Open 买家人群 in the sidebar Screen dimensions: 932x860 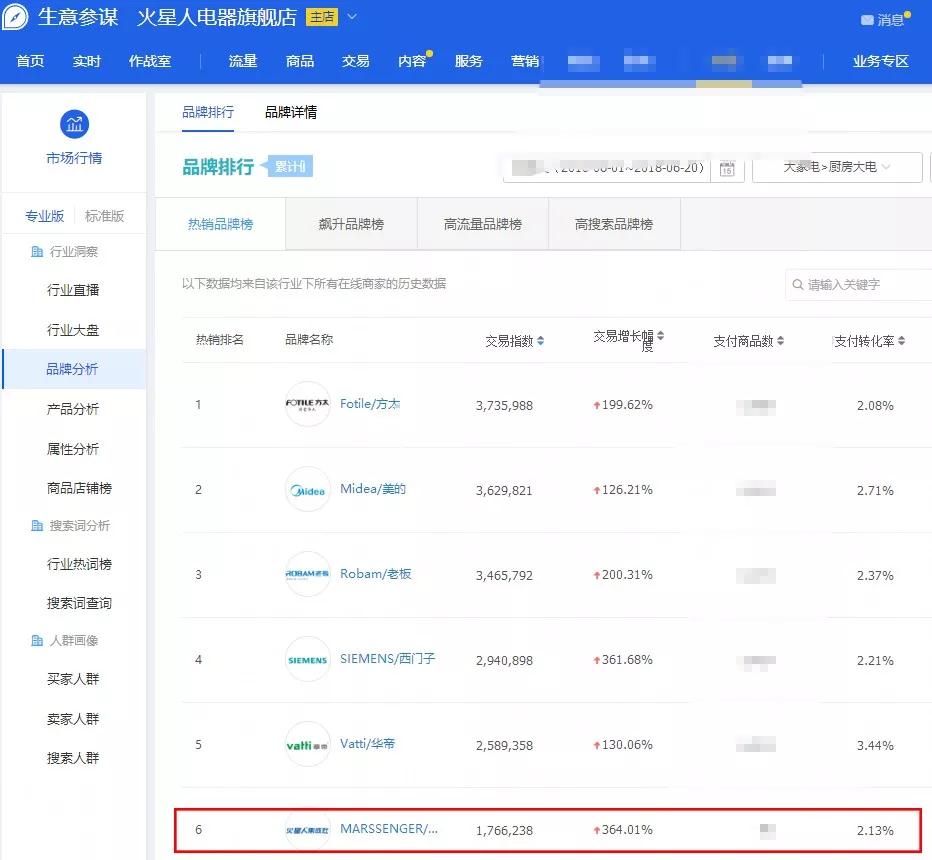pos(73,679)
